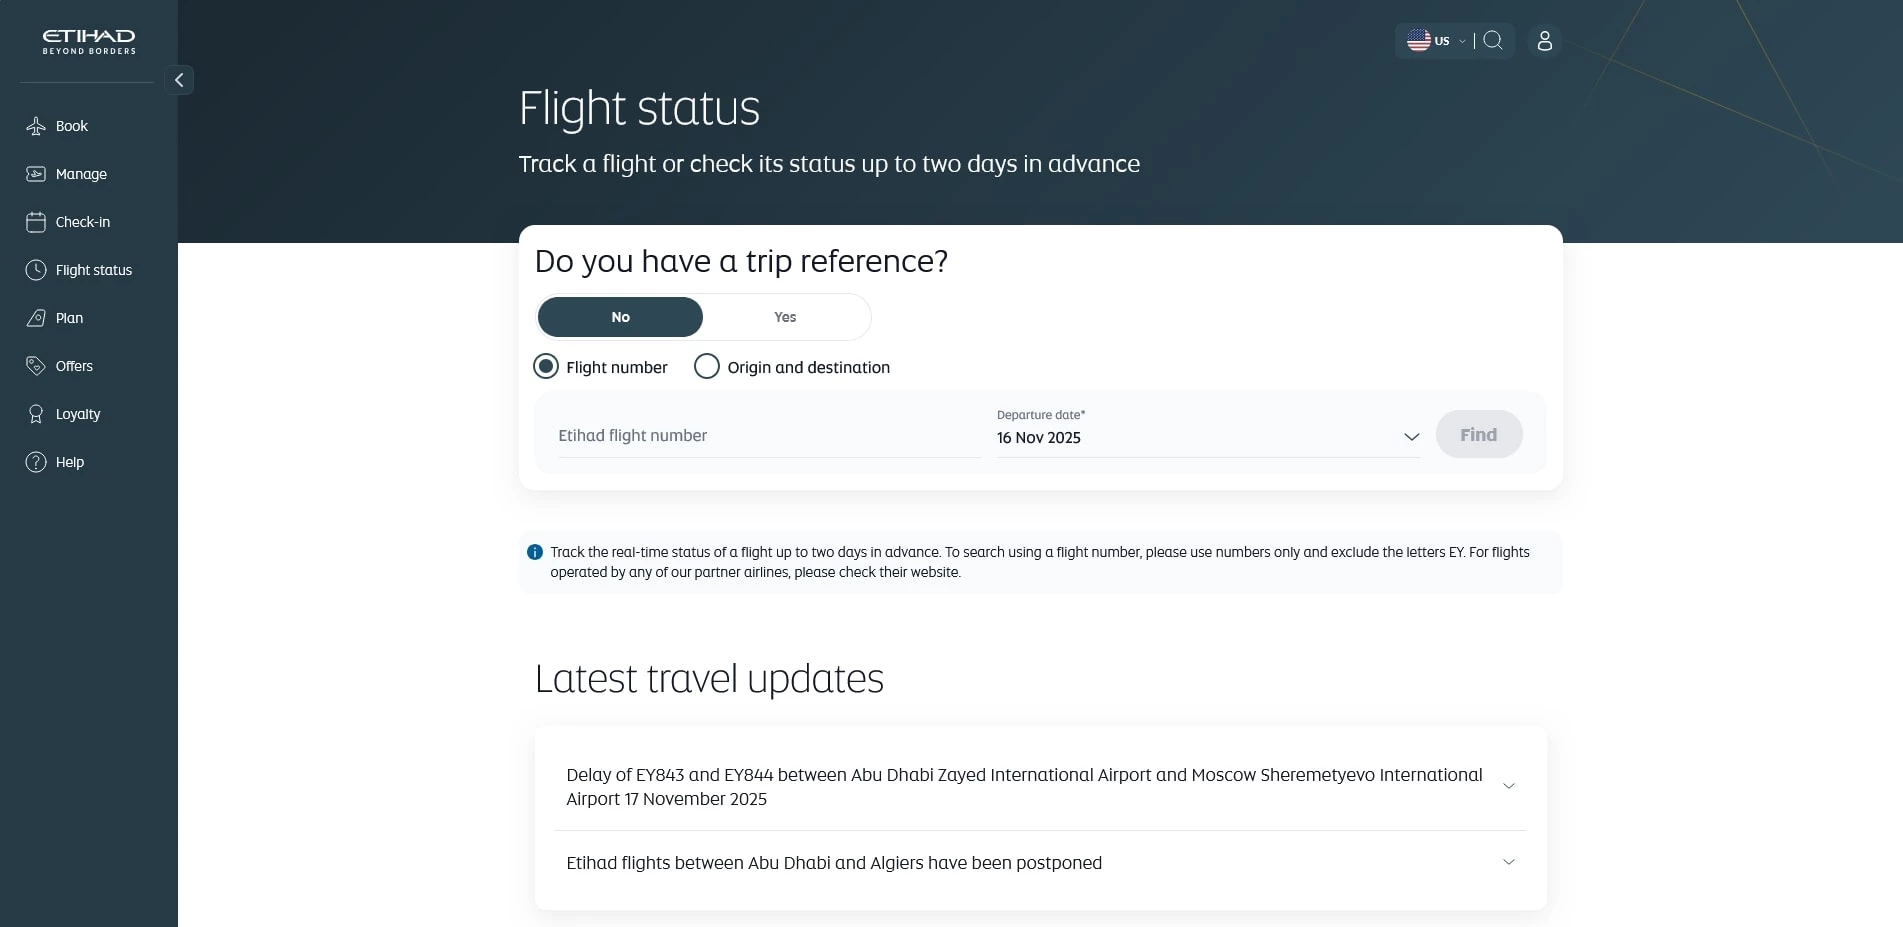This screenshot has height=927, width=1903.
Task: Choose No for trip reference
Action: (620, 317)
